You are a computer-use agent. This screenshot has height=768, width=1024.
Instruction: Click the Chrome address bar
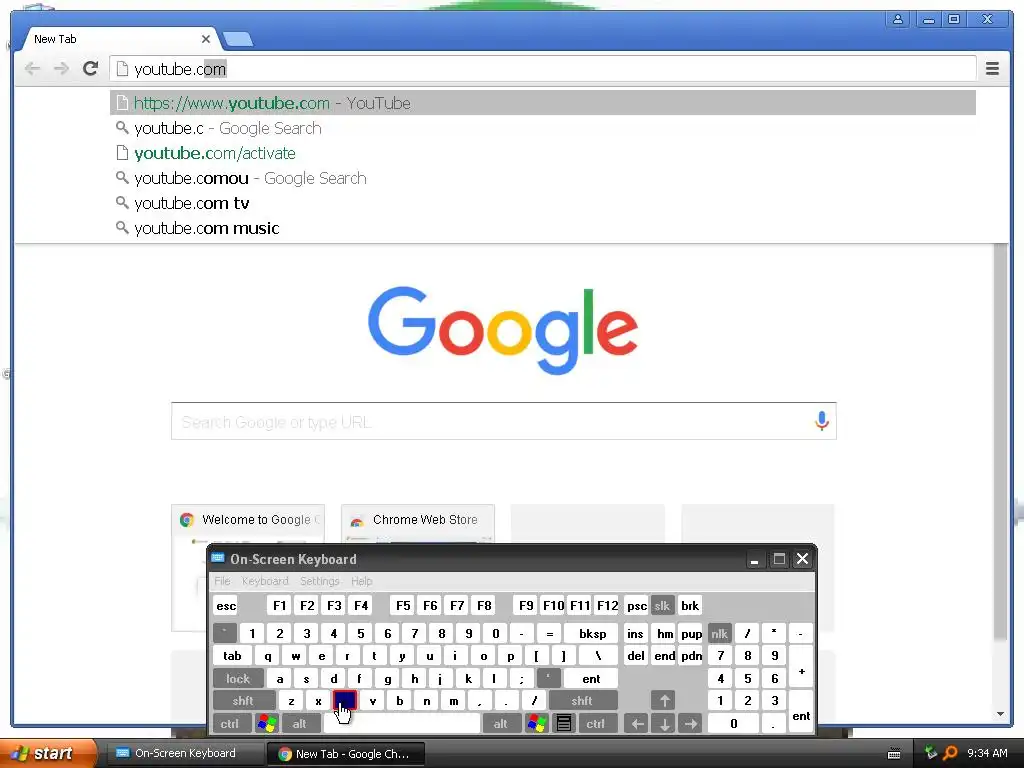(543, 69)
